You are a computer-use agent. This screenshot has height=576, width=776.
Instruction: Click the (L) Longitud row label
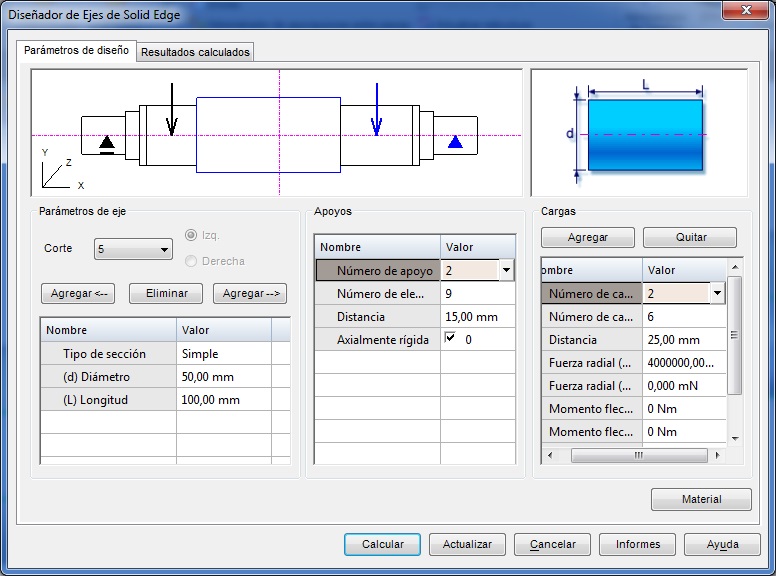pos(109,400)
